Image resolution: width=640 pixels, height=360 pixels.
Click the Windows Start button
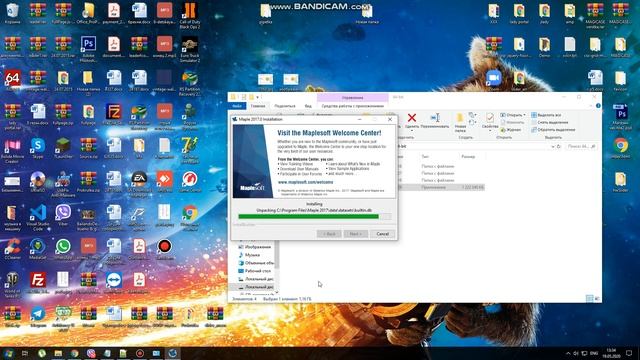[8, 353]
